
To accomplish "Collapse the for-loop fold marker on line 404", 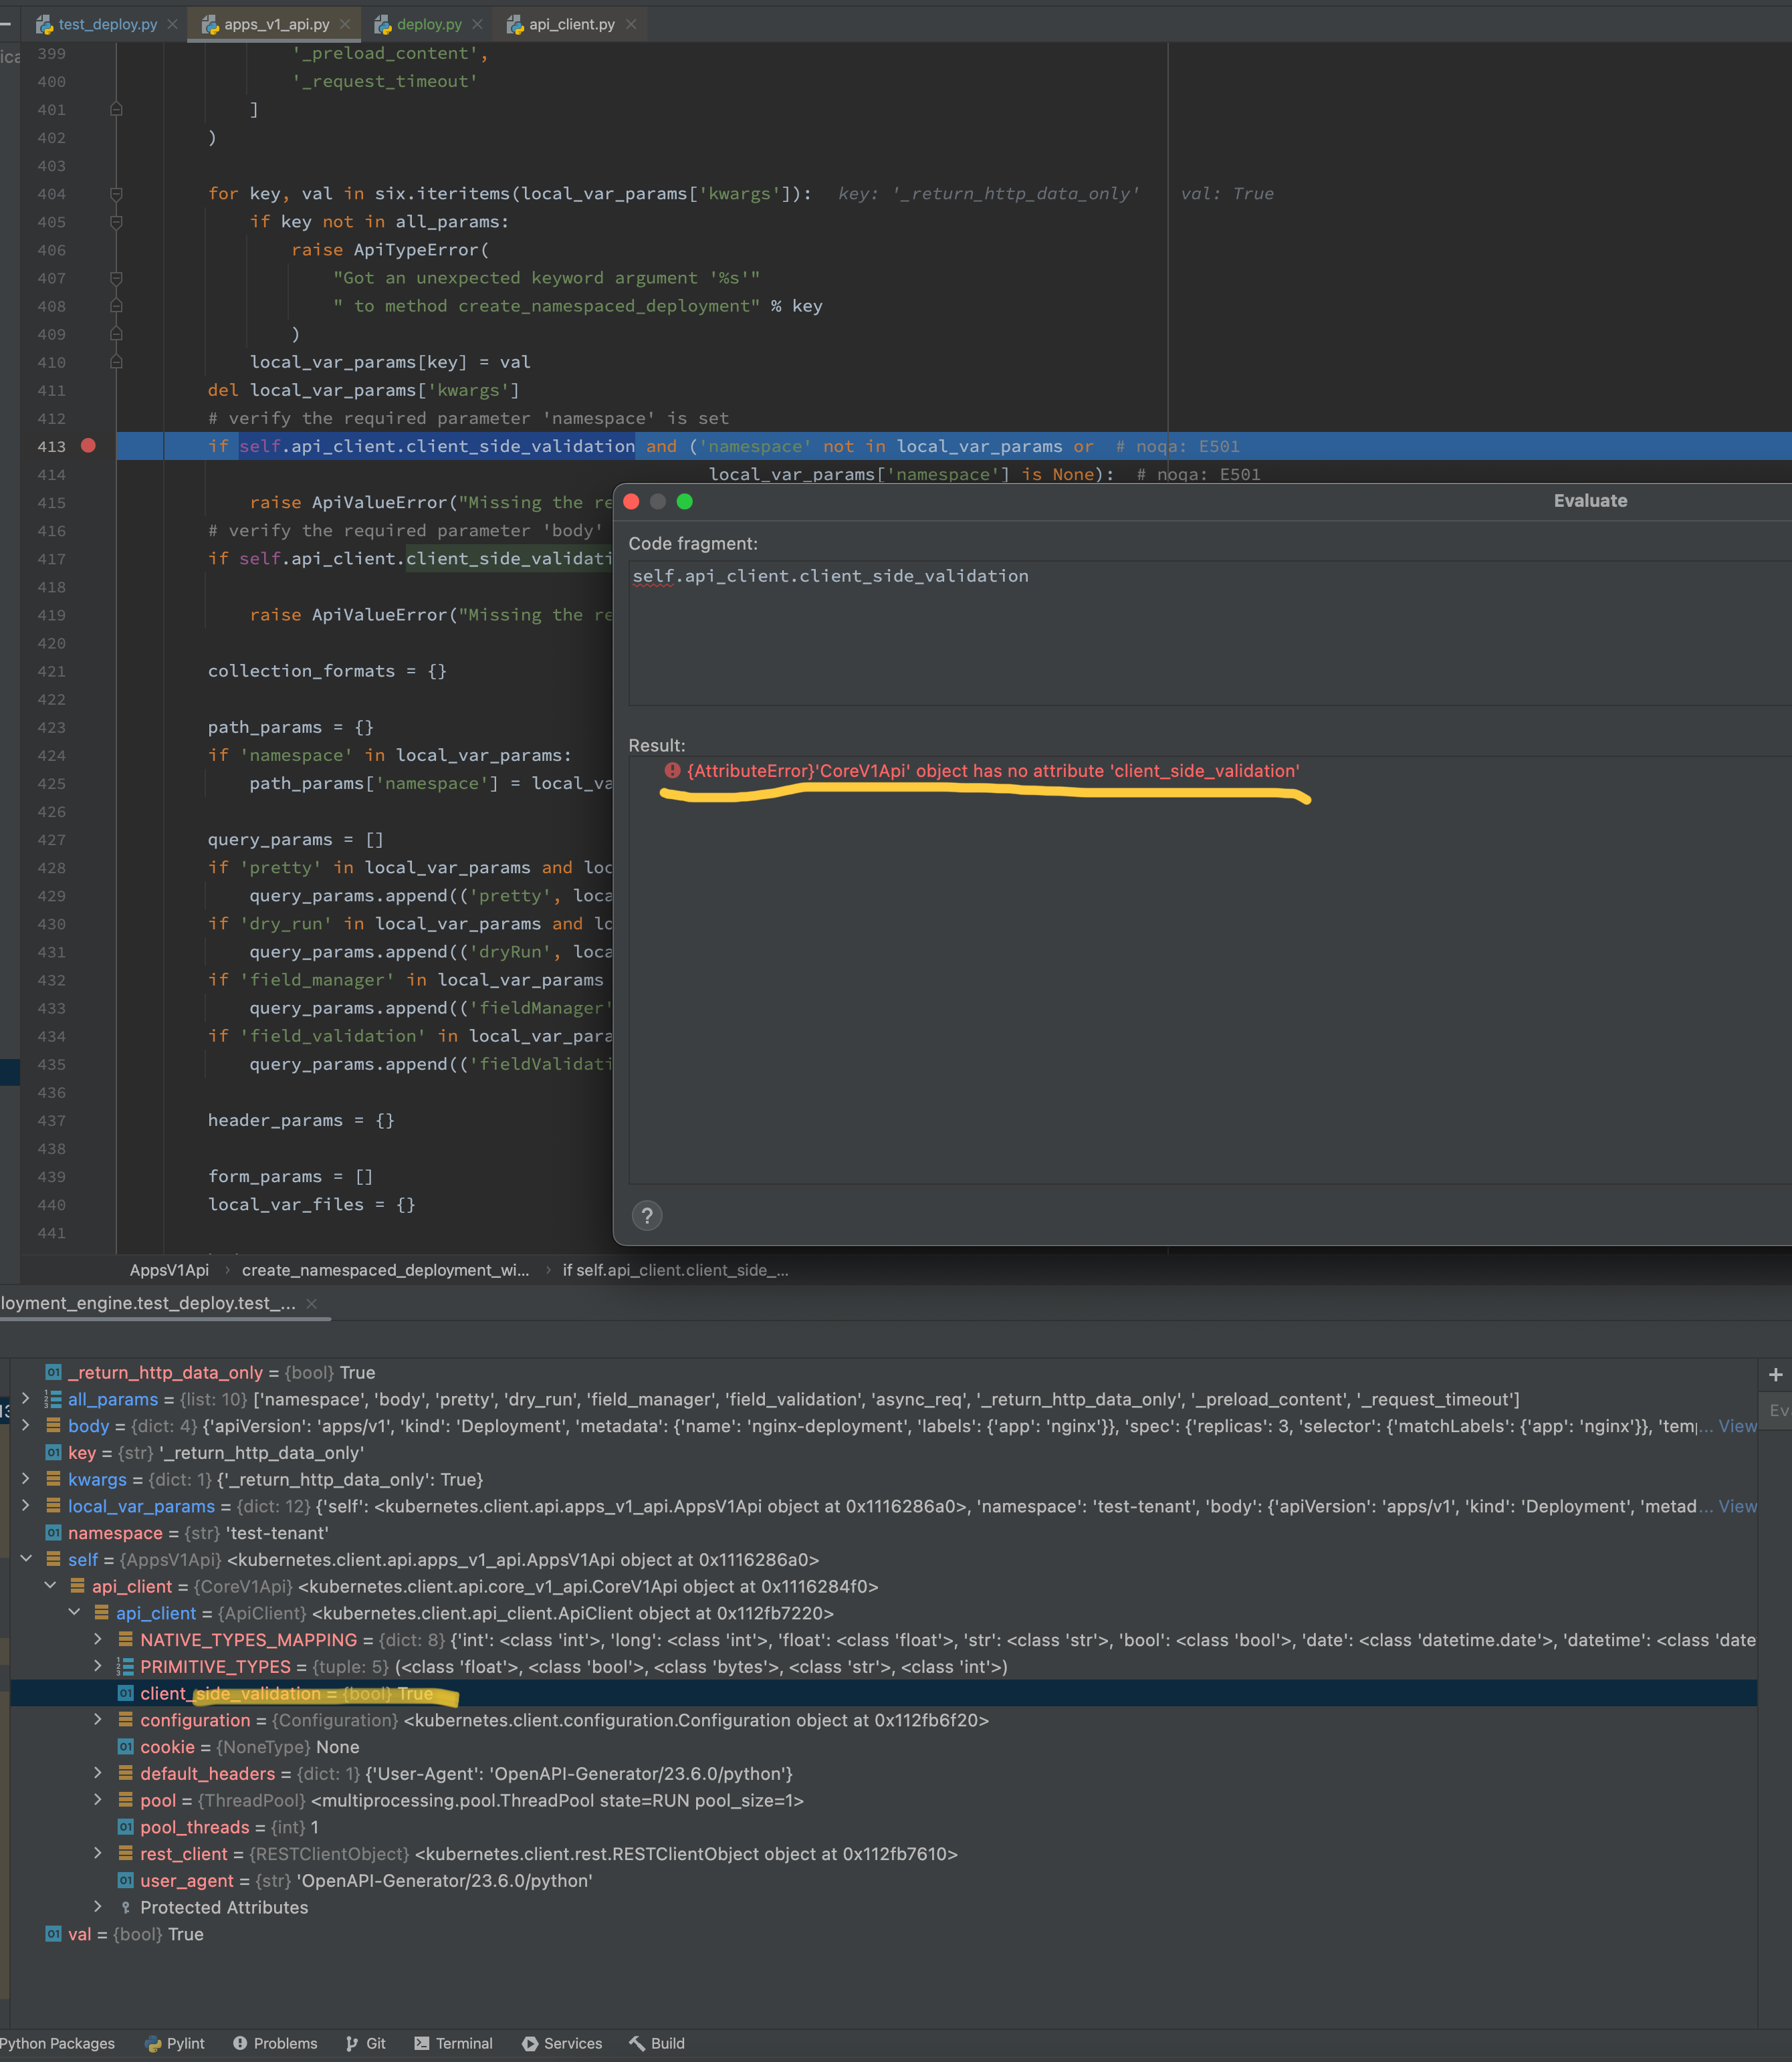I will 116,193.
